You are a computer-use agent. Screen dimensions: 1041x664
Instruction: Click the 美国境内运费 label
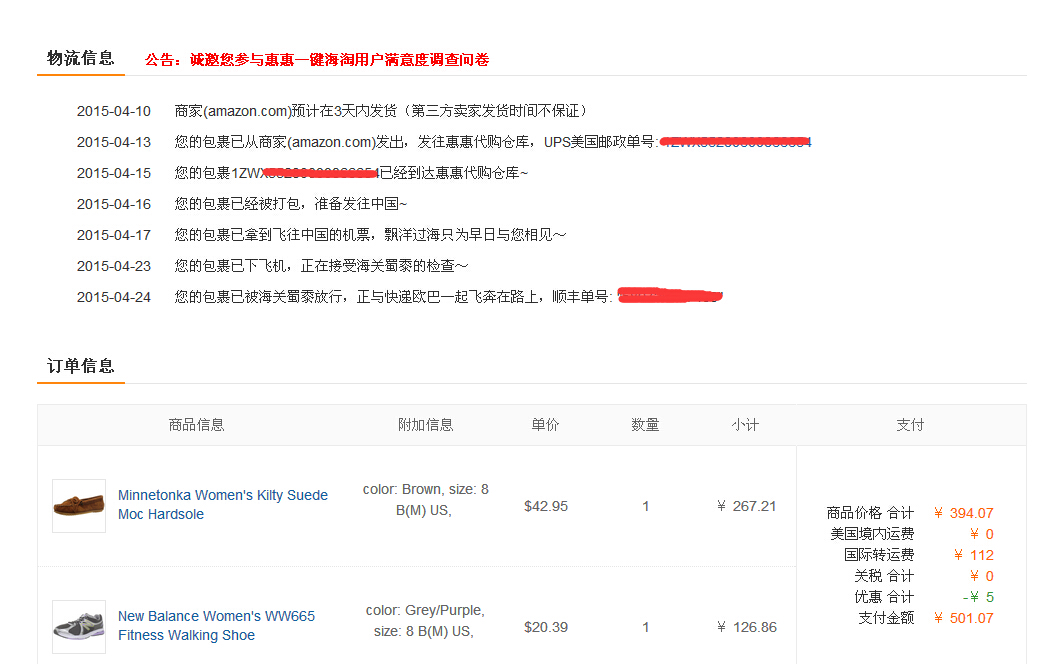pyautogui.click(x=872, y=534)
